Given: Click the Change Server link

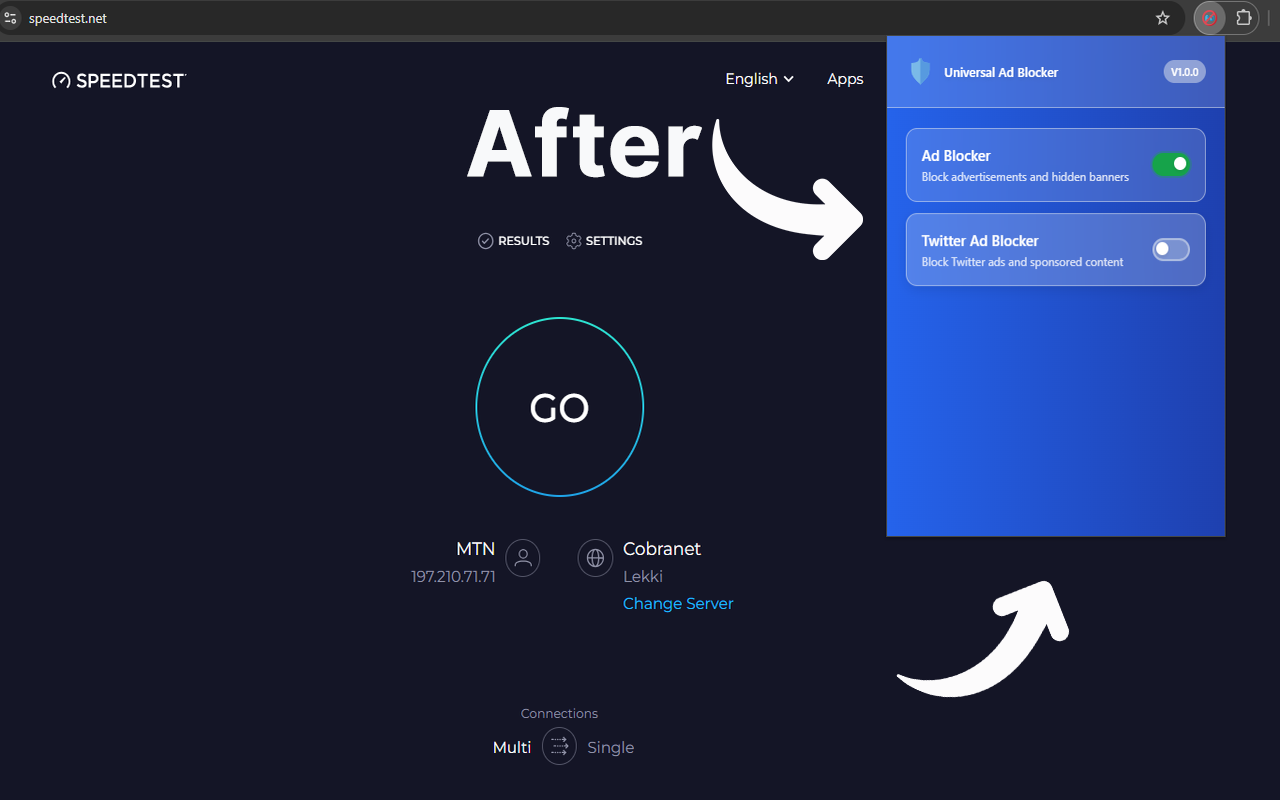Looking at the screenshot, I should coord(678,604).
